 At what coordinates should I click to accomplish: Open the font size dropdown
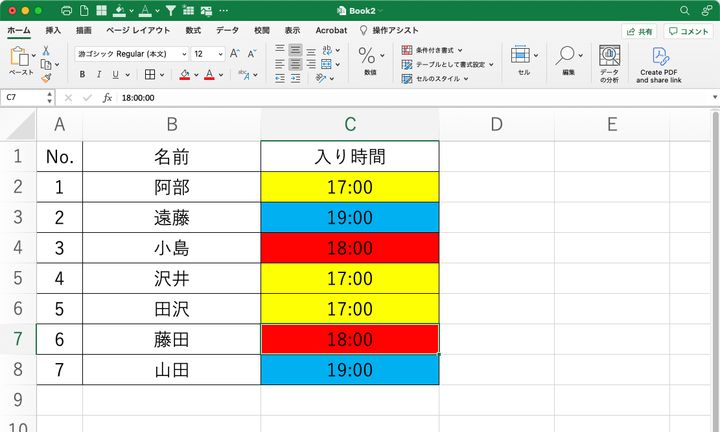tap(209, 53)
